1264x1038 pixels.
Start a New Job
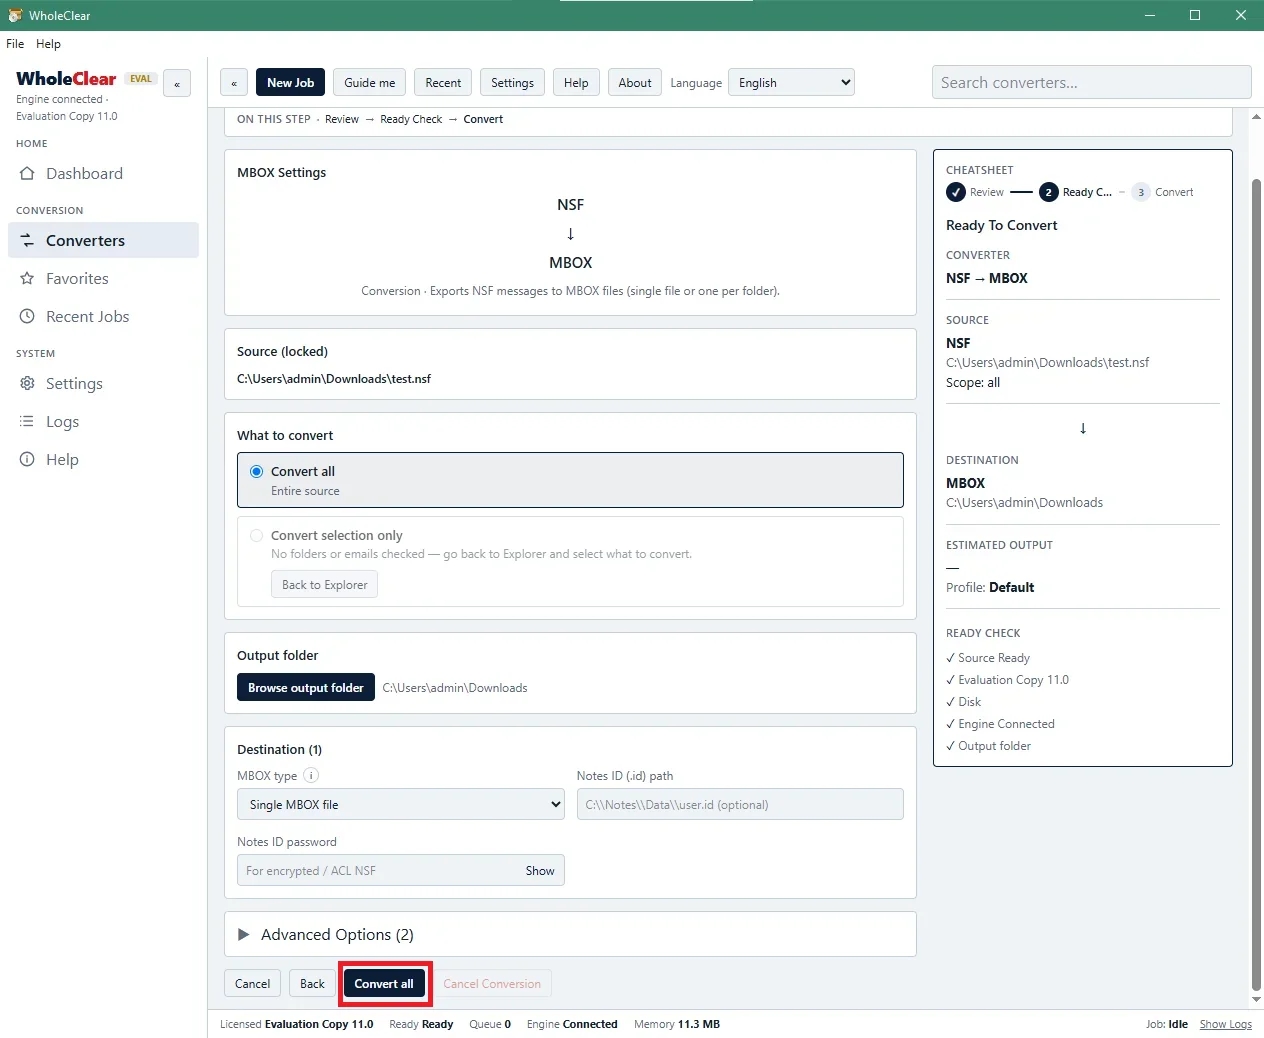coord(290,83)
